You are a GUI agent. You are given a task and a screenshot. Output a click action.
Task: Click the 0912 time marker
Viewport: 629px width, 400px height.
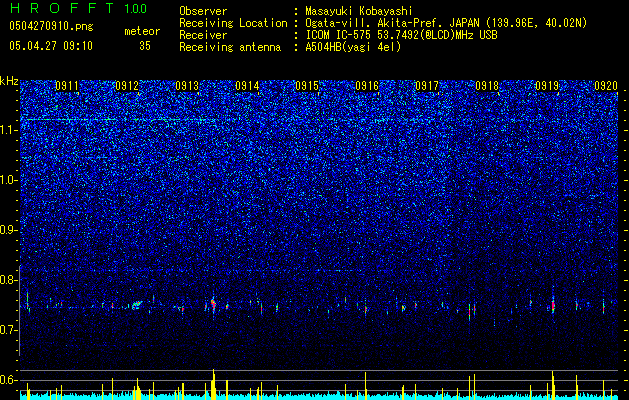point(127,86)
